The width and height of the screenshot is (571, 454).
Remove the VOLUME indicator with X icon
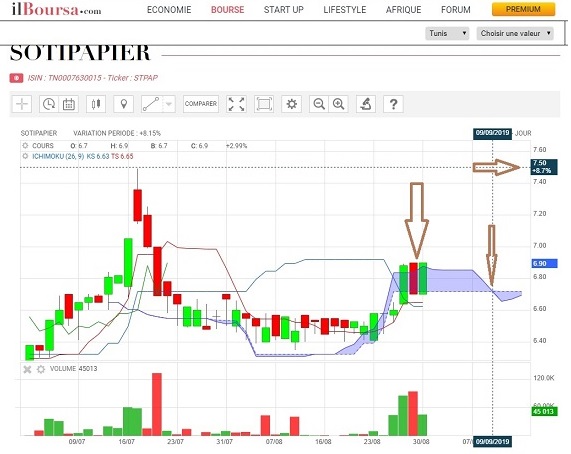(27, 370)
